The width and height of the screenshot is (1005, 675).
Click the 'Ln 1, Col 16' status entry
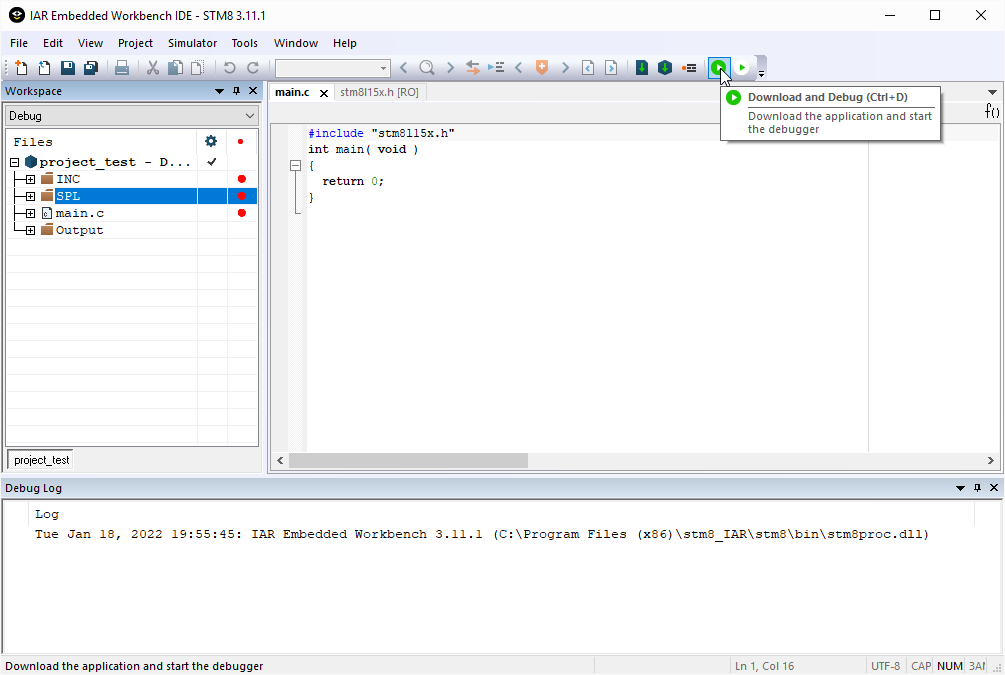tap(764, 666)
